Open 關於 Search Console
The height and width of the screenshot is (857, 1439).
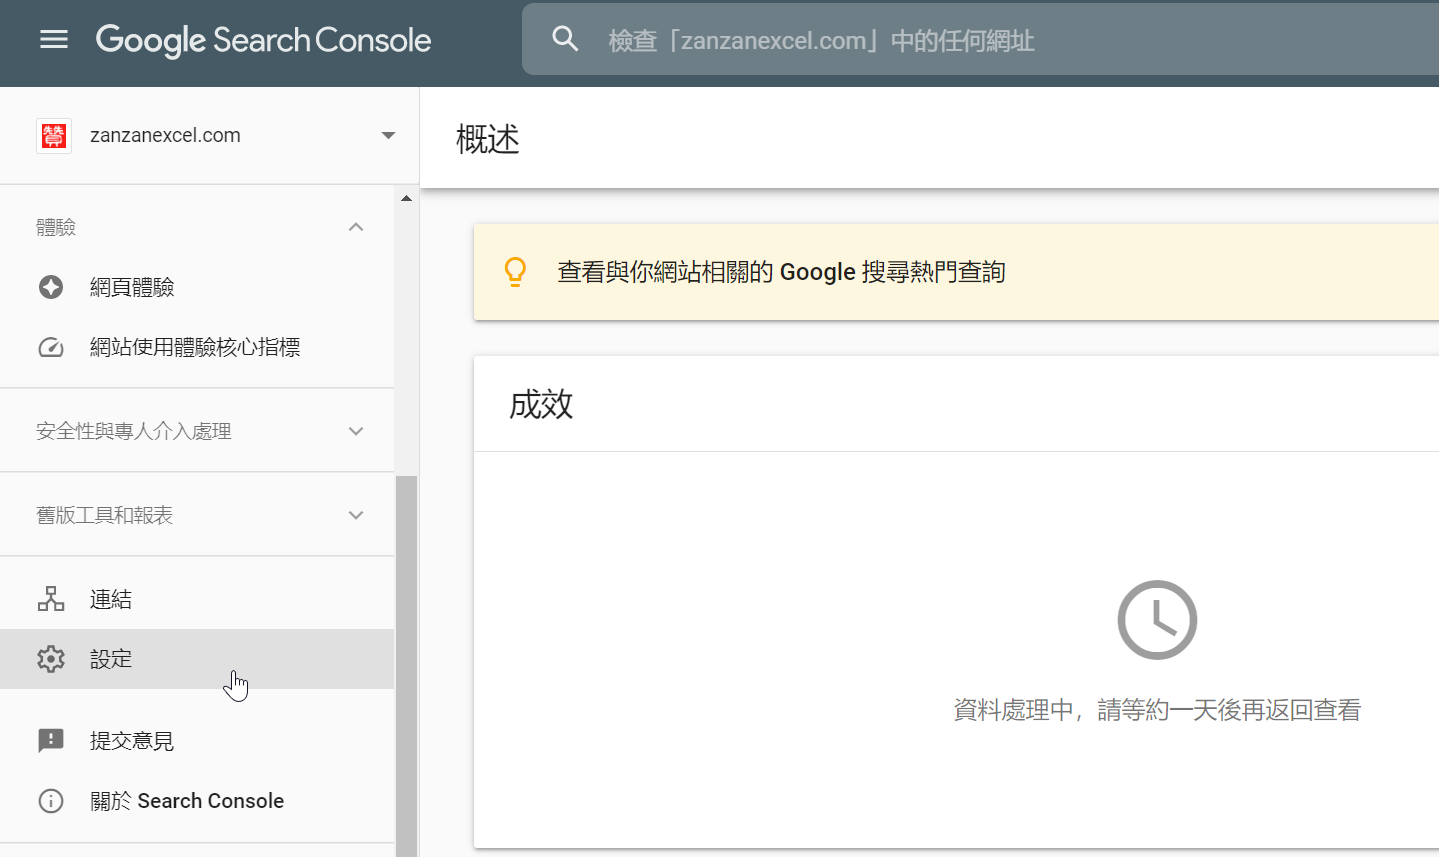(197, 801)
